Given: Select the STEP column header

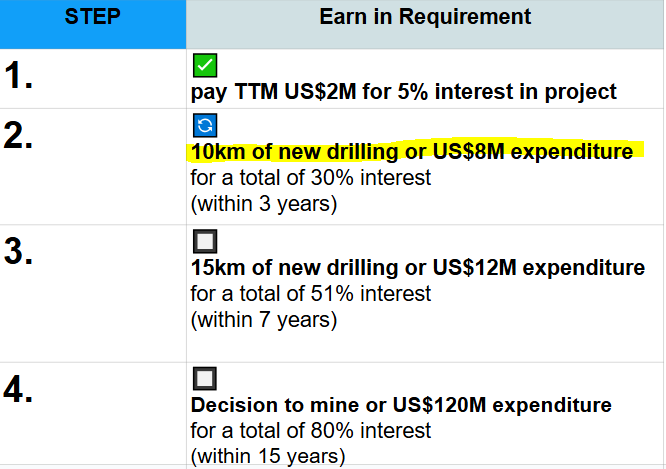Looking at the screenshot, I should tap(92, 17).
